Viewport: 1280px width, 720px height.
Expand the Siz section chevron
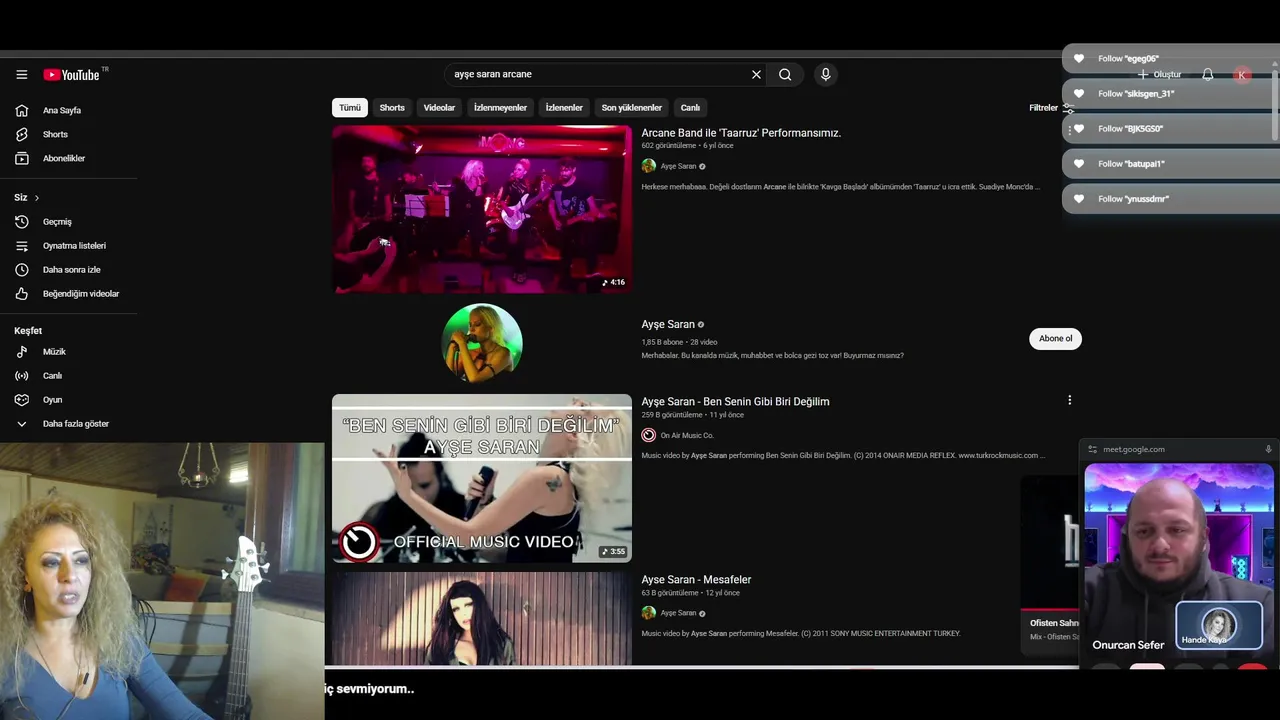(x=37, y=198)
